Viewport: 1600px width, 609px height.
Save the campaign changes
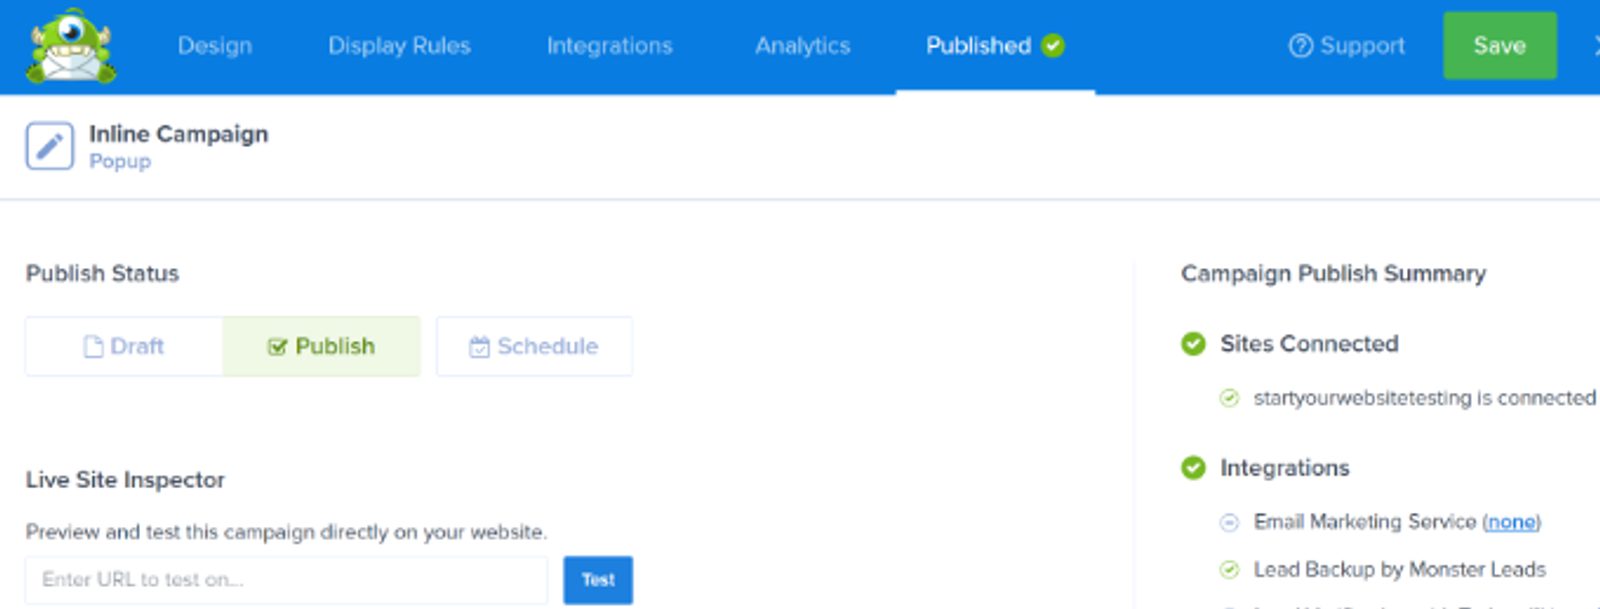click(x=1498, y=45)
